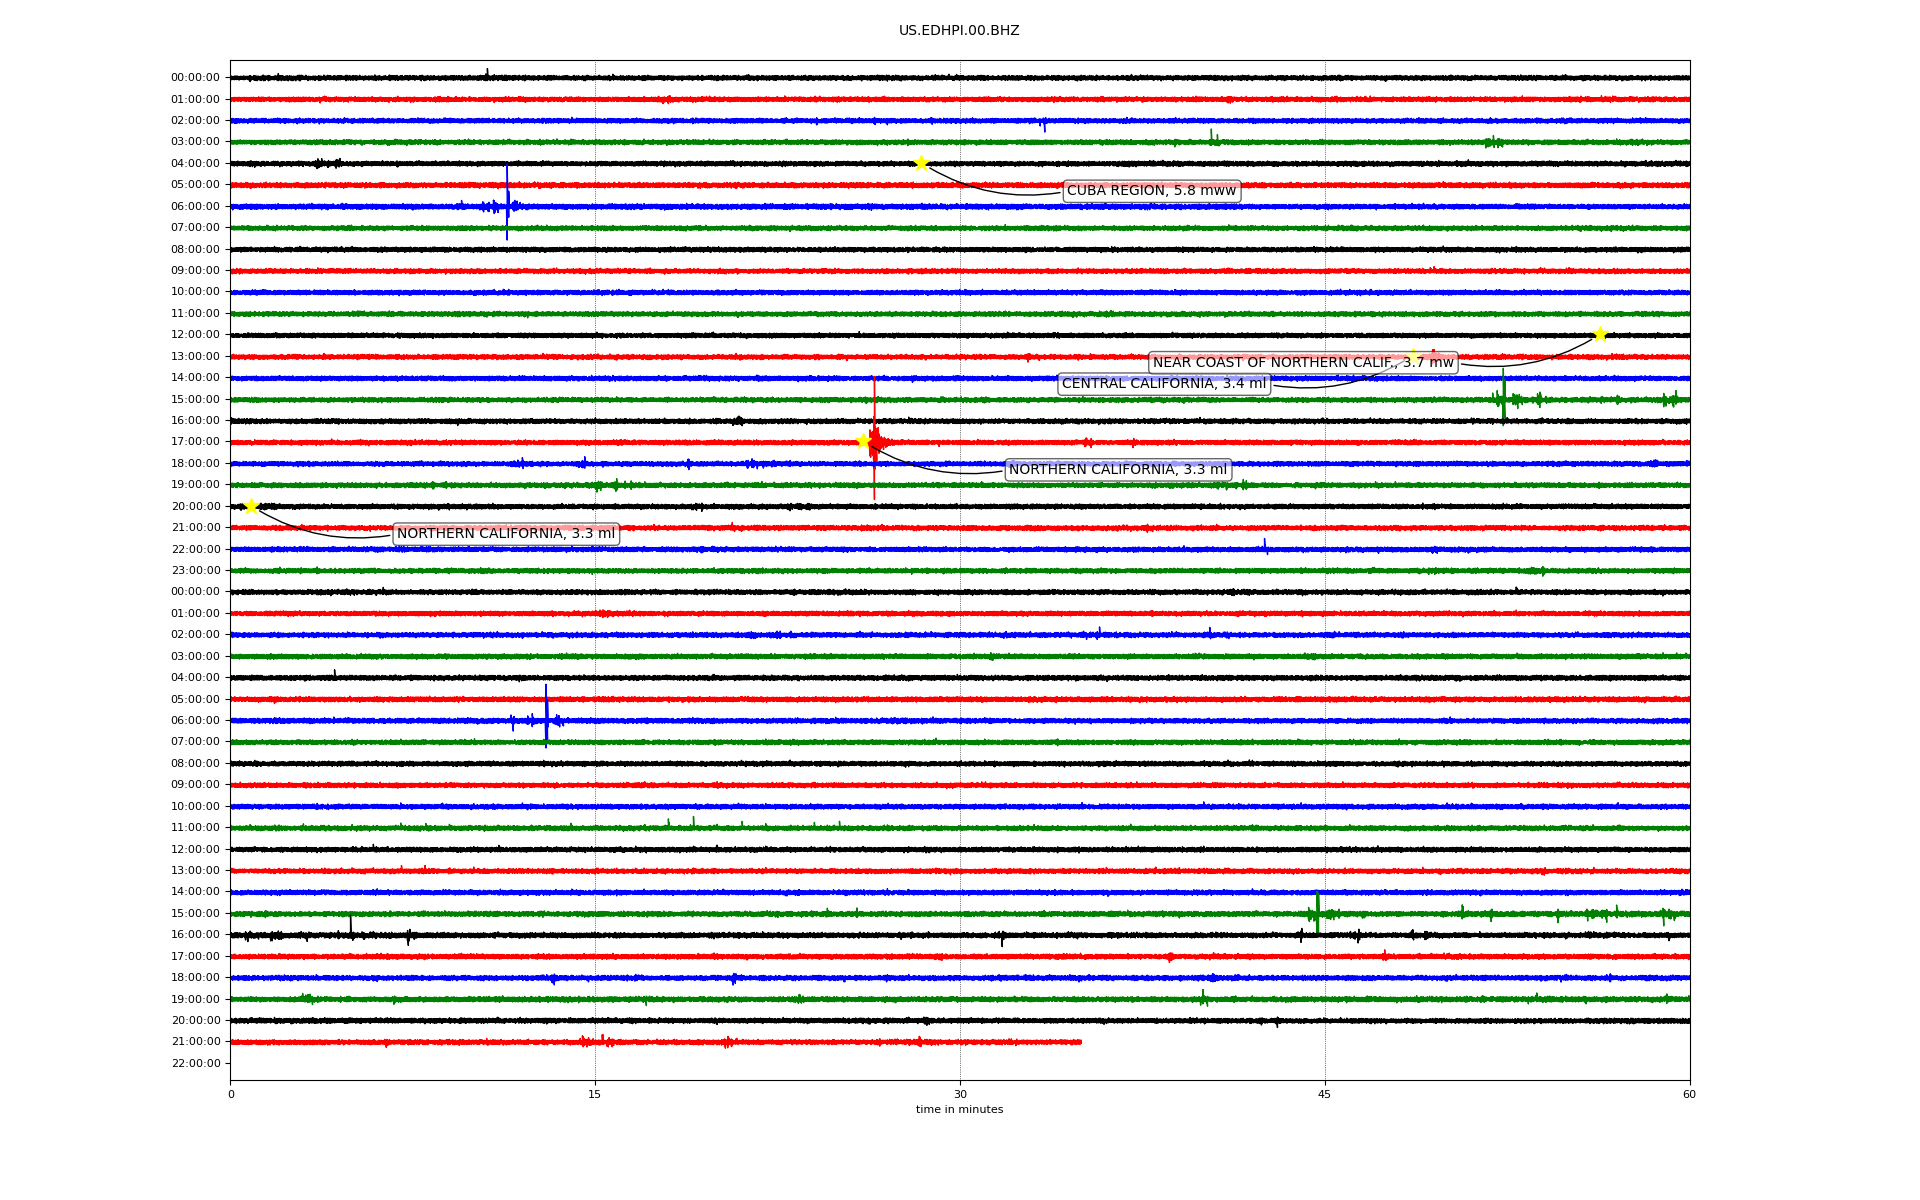Click the star marking the Cuba Region earthquake
This screenshot has width=1920, height=1200.
920,163
